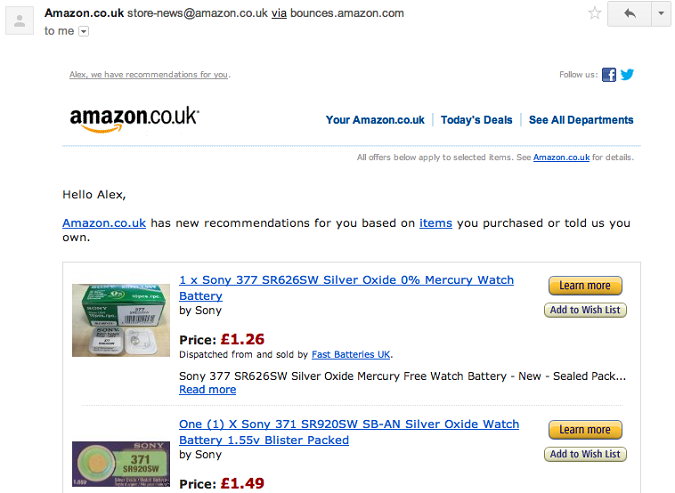This screenshot has width=675, height=493.
Task: Click the reply arrow button
Action: point(629,14)
